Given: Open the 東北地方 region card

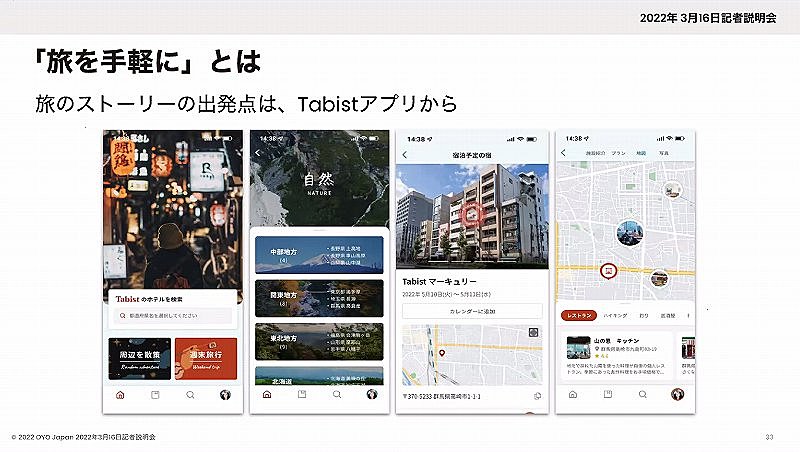Looking at the screenshot, I should [x=319, y=342].
